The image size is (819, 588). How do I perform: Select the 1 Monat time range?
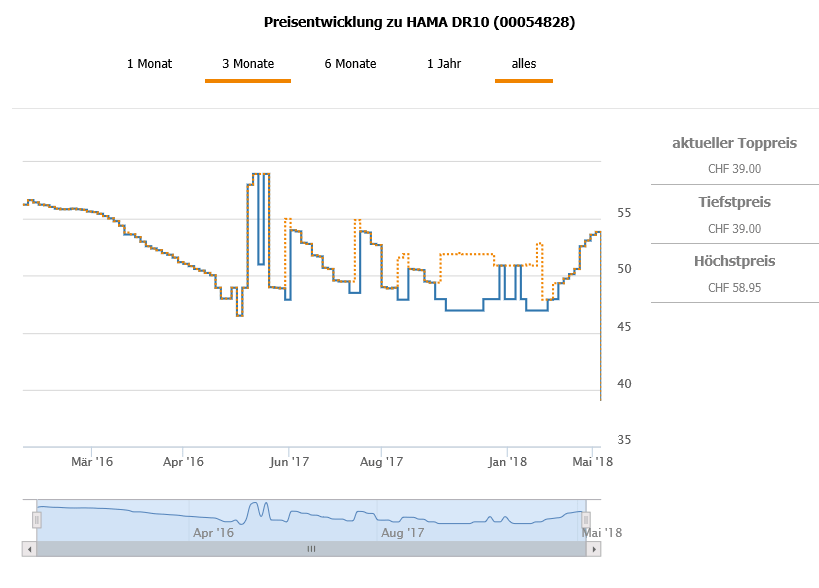[x=149, y=64]
